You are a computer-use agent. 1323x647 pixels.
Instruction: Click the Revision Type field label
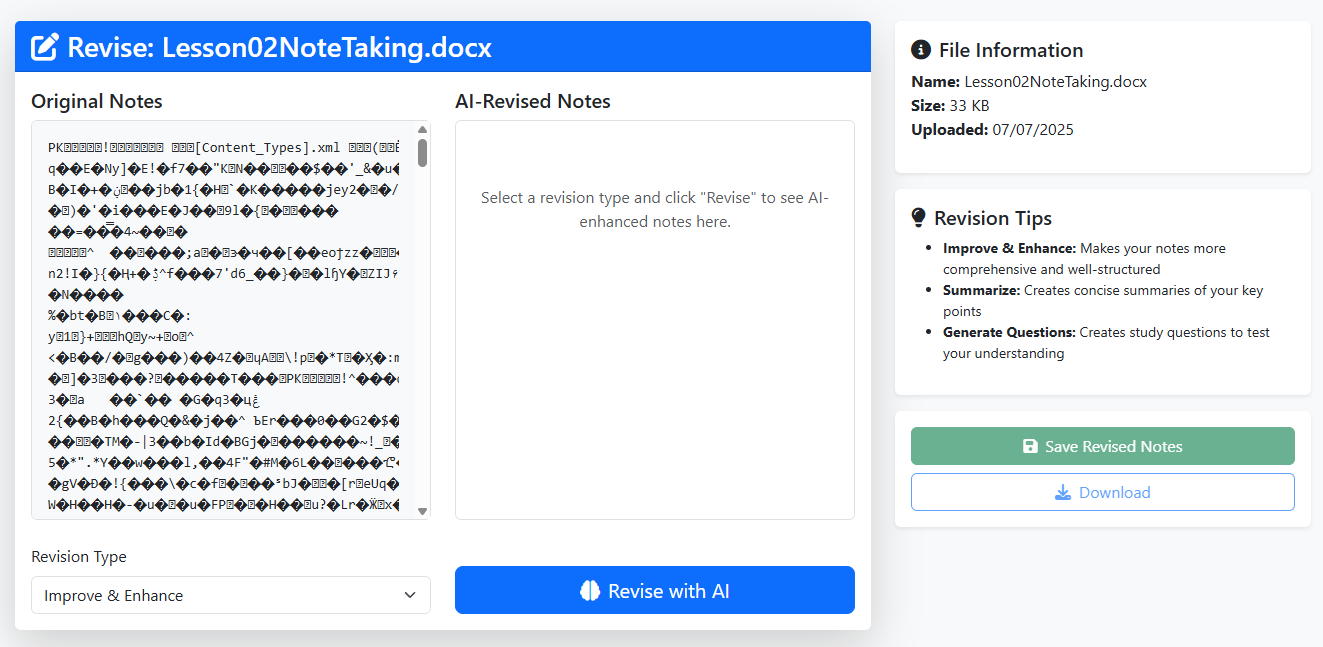79,557
